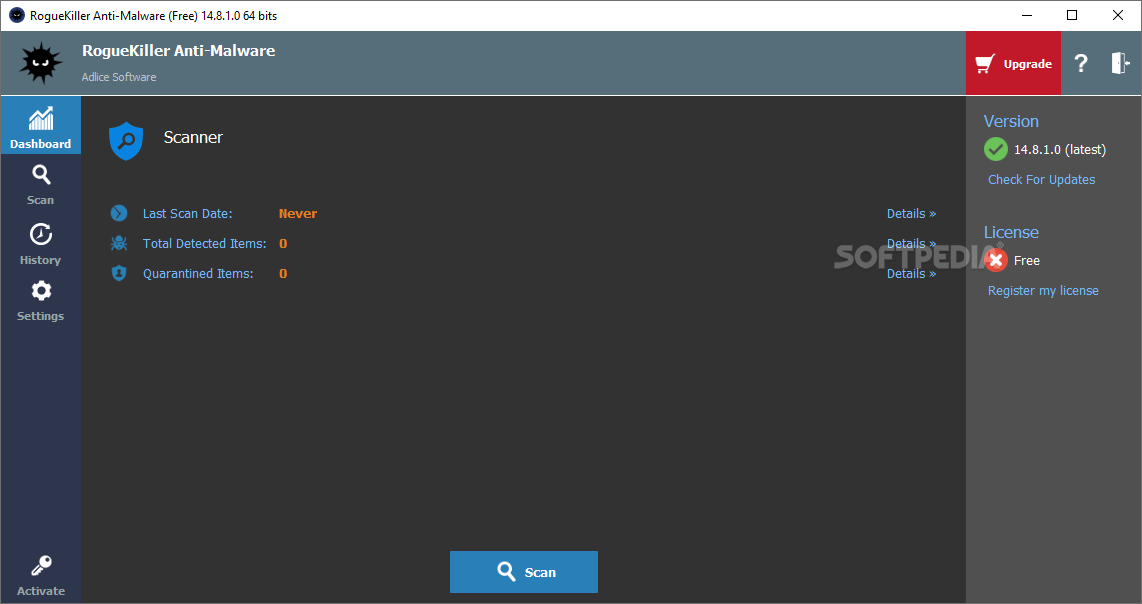Click the Version heading
1142x604 pixels.
tap(1011, 121)
